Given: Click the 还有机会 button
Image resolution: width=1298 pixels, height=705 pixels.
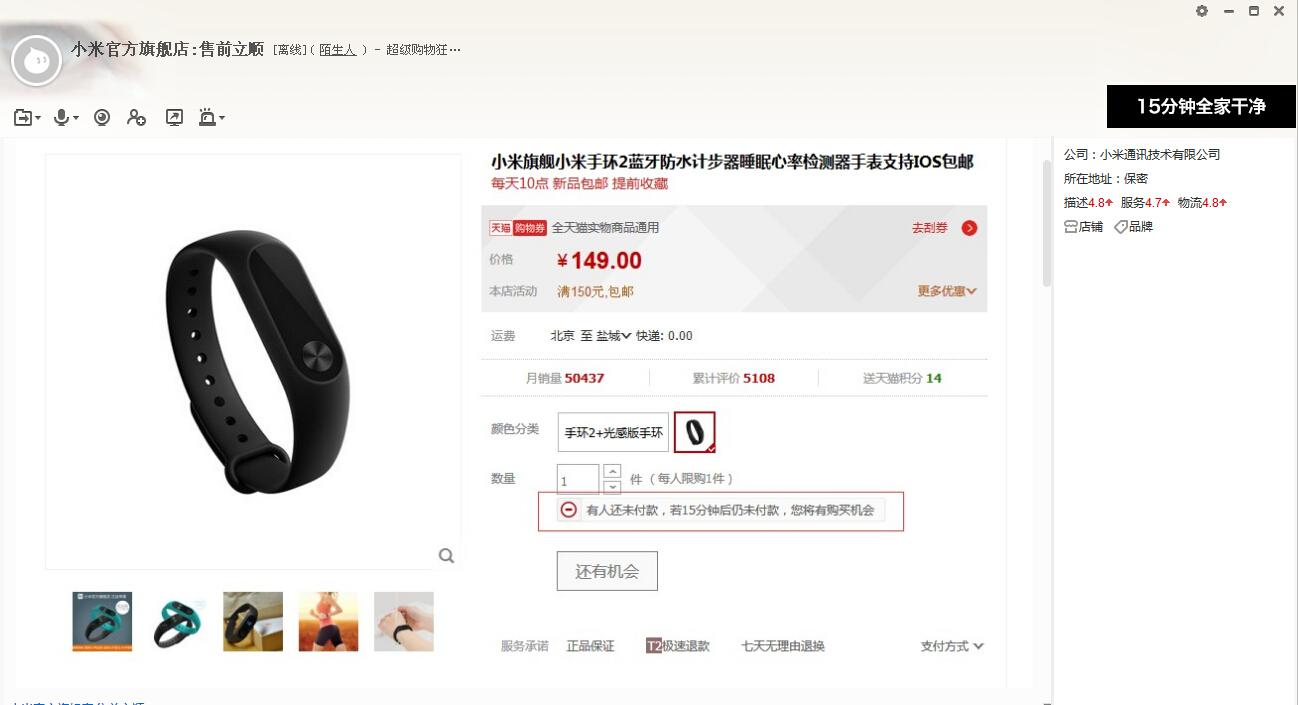Looking at the screenshot, I should (x=607, y=571).
